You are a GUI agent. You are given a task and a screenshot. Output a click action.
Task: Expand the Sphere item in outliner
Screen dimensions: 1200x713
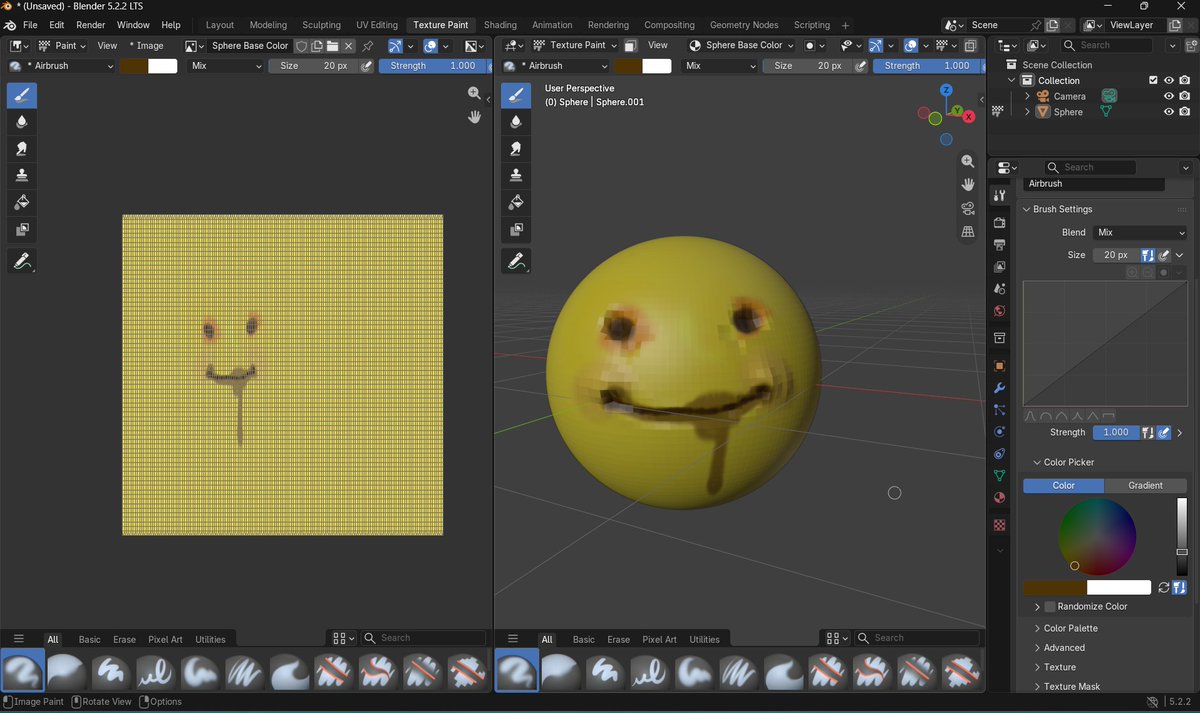click(1027, 112)
